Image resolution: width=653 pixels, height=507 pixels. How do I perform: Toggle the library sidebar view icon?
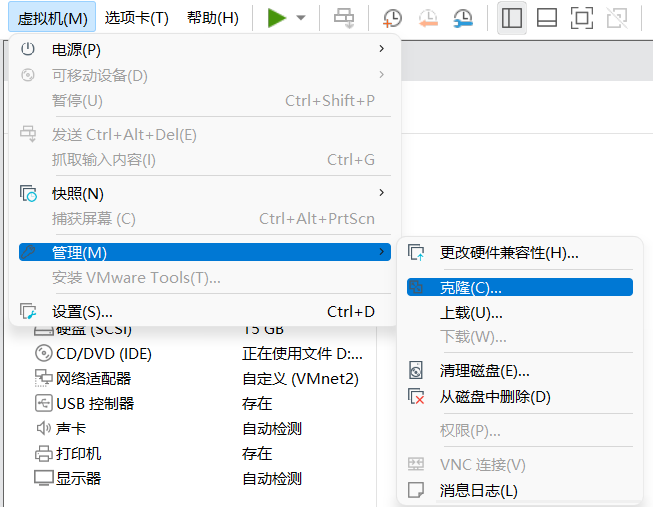coord(512,18)
